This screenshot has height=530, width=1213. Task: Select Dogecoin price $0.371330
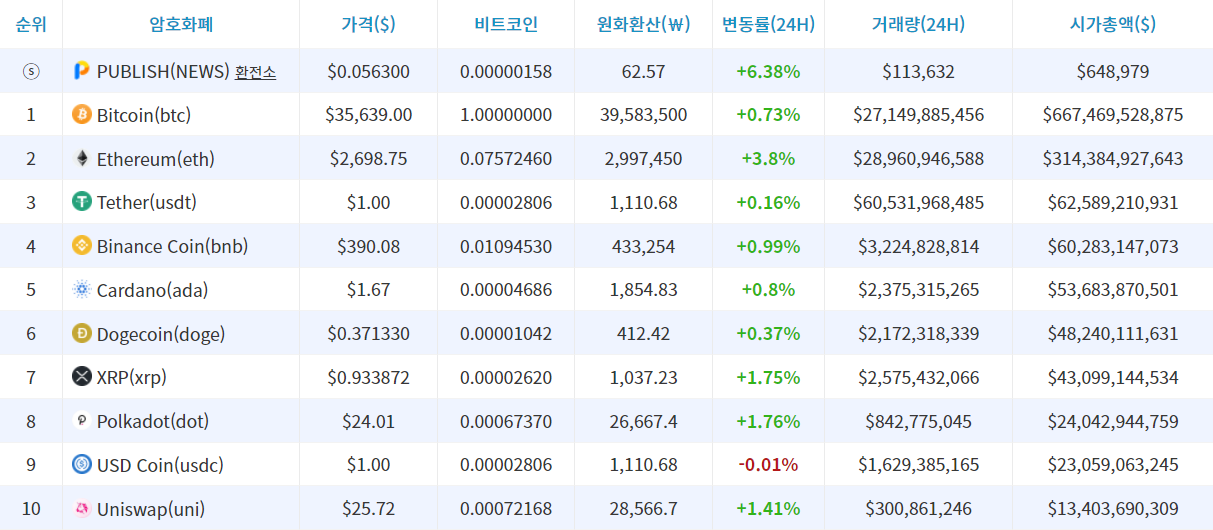368,333
